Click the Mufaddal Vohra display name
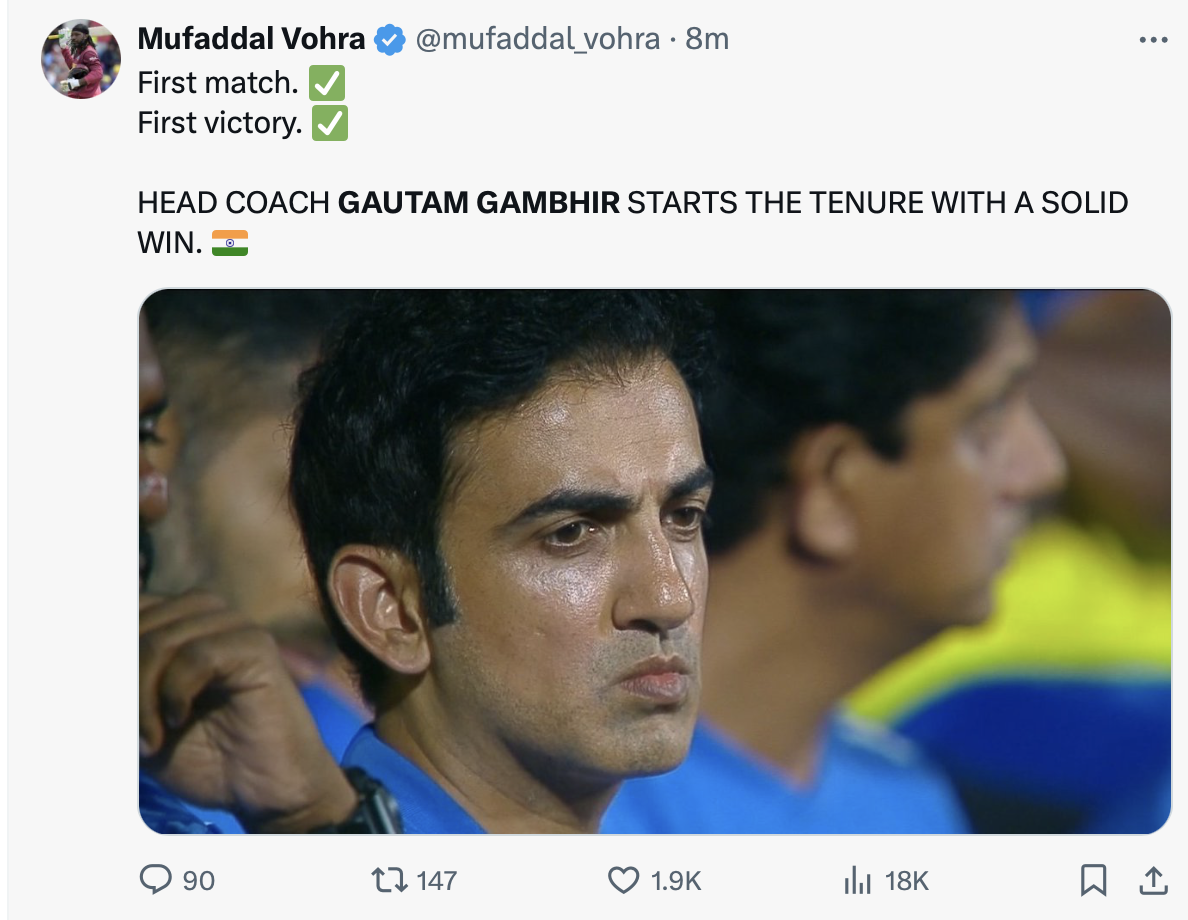The width and height of the screenshot is (1188, 920). pyautogui.click(x=251, y=39)
